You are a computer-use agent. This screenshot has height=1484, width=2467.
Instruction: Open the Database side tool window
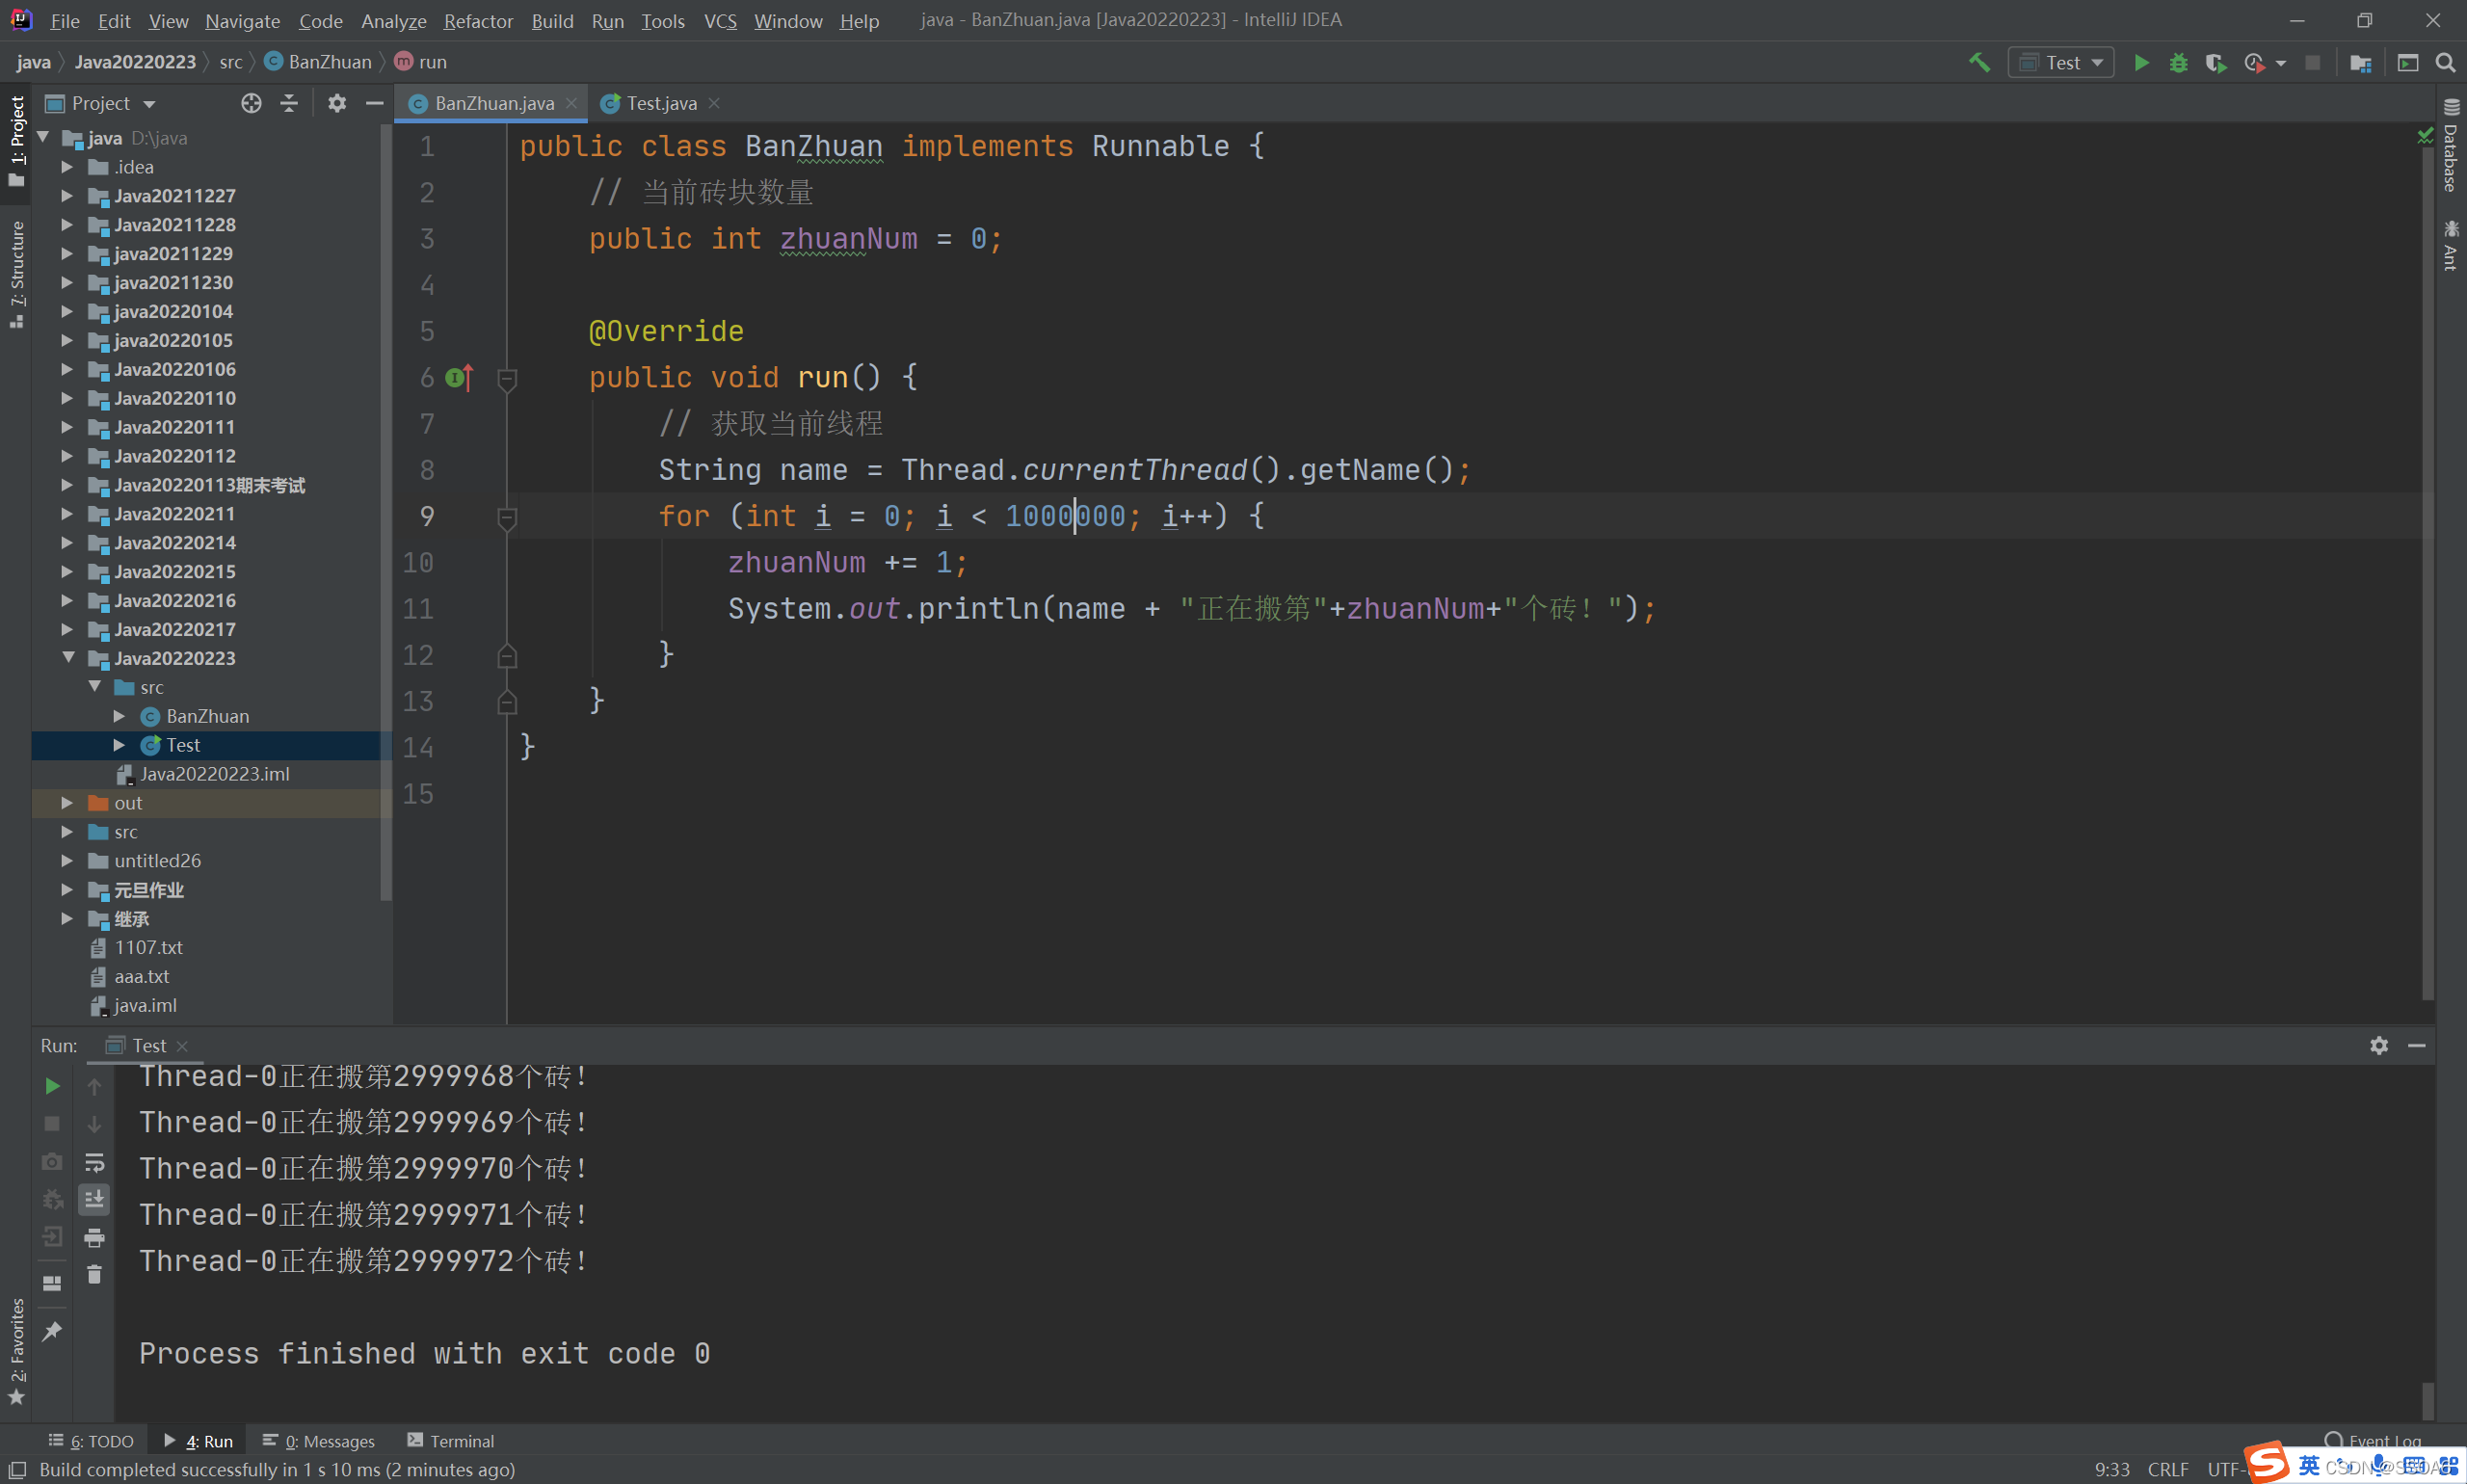coord(2450,146)
